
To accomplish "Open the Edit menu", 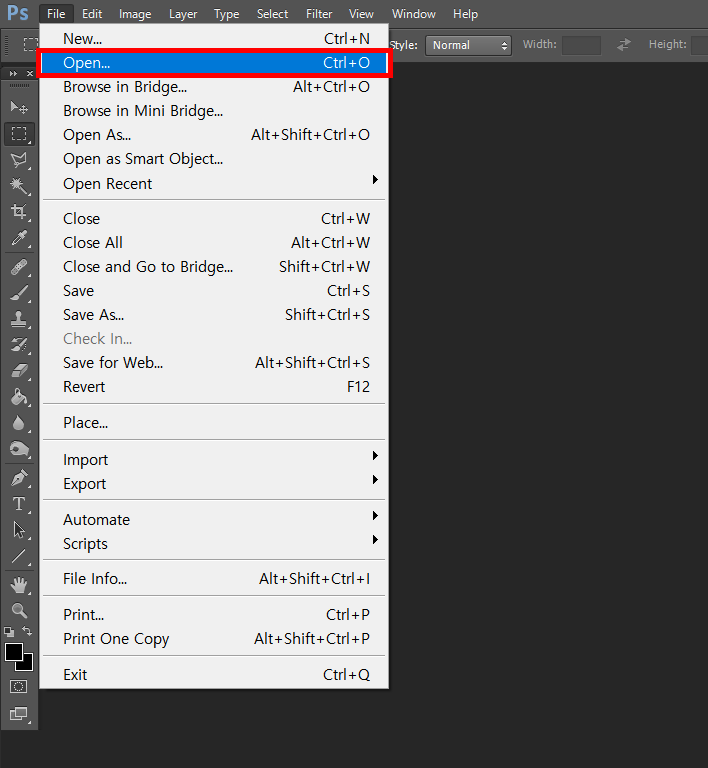I will pos(92,14).
